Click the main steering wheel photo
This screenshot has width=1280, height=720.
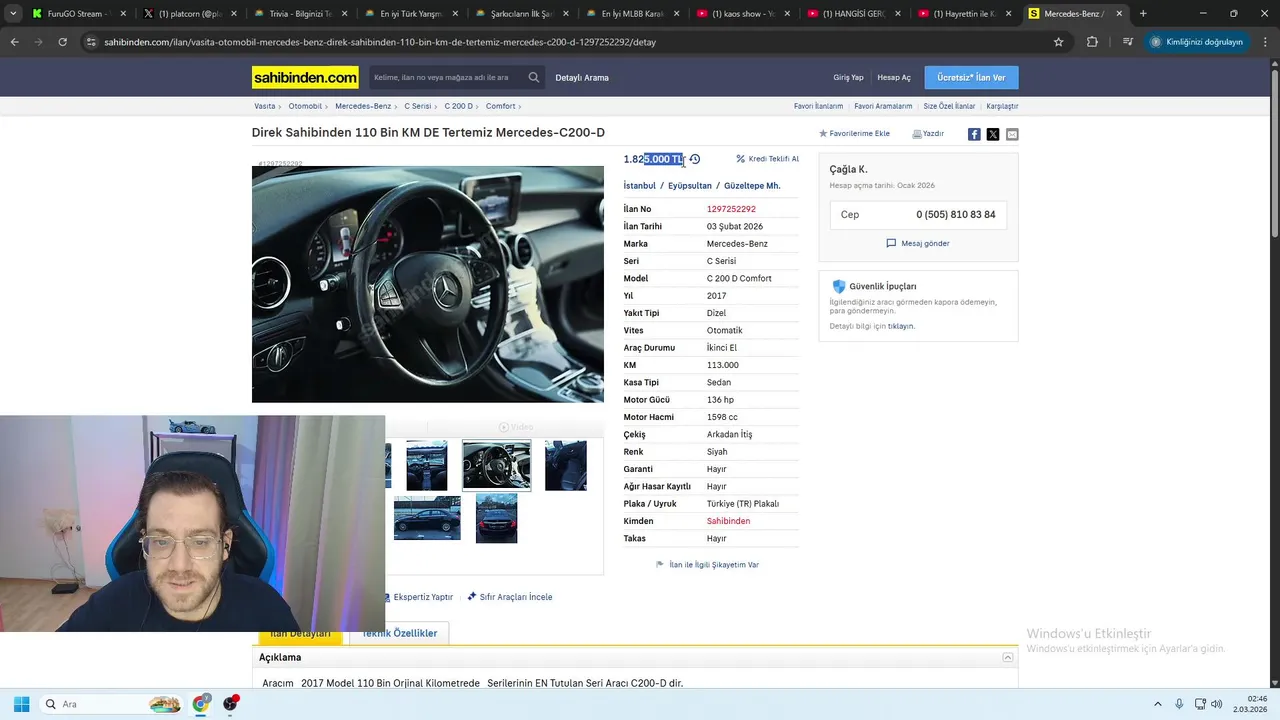pyautogui.click(x=428, y=284)
